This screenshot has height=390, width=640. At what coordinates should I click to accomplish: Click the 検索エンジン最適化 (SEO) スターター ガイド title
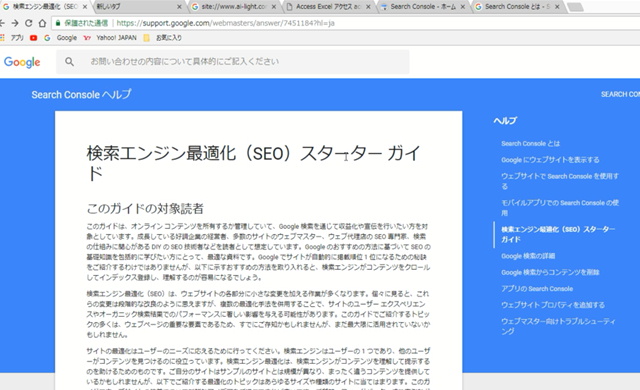(x=253, y=163)
